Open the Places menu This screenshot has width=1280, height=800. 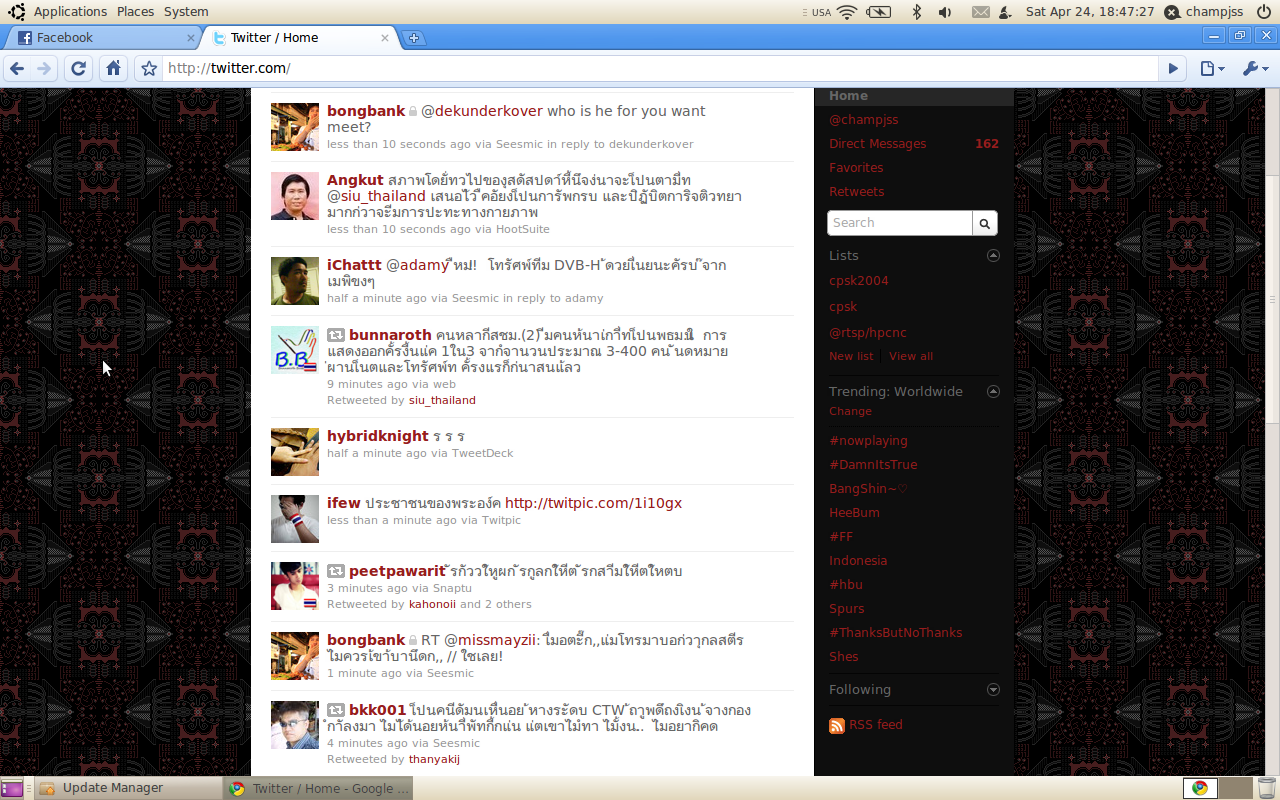(x=135, y=12)
